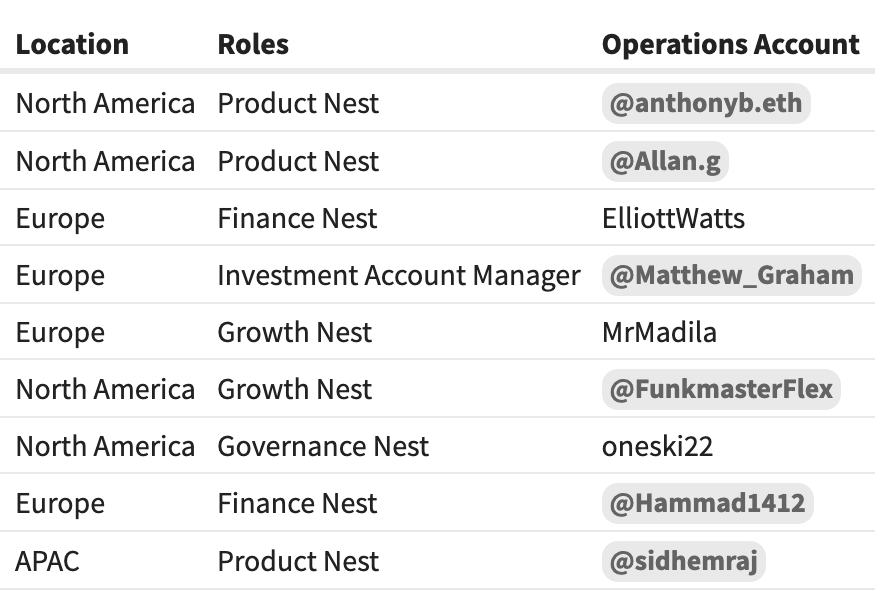Select the Governance Nest role cell
This screenshot has height=598, width=884.
pos(323,446)
